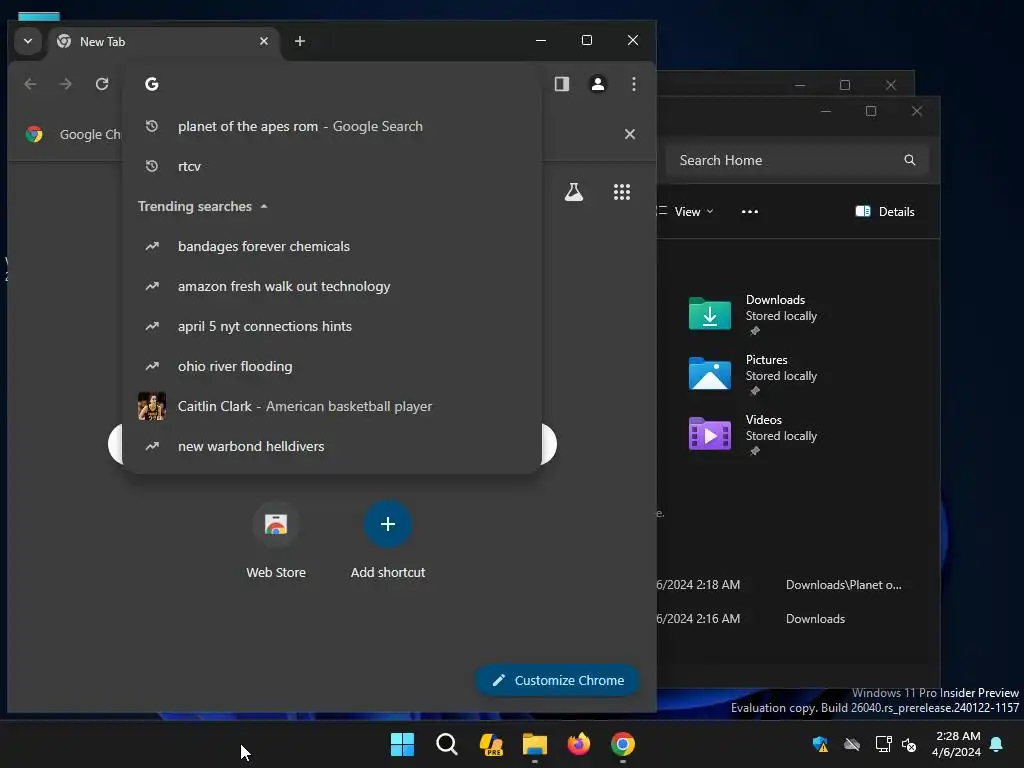Choose 'amazon fresh walk out technology' suggestion
Image resolution: width=1024 pixels, height=768 pixels.
point(332,286)
